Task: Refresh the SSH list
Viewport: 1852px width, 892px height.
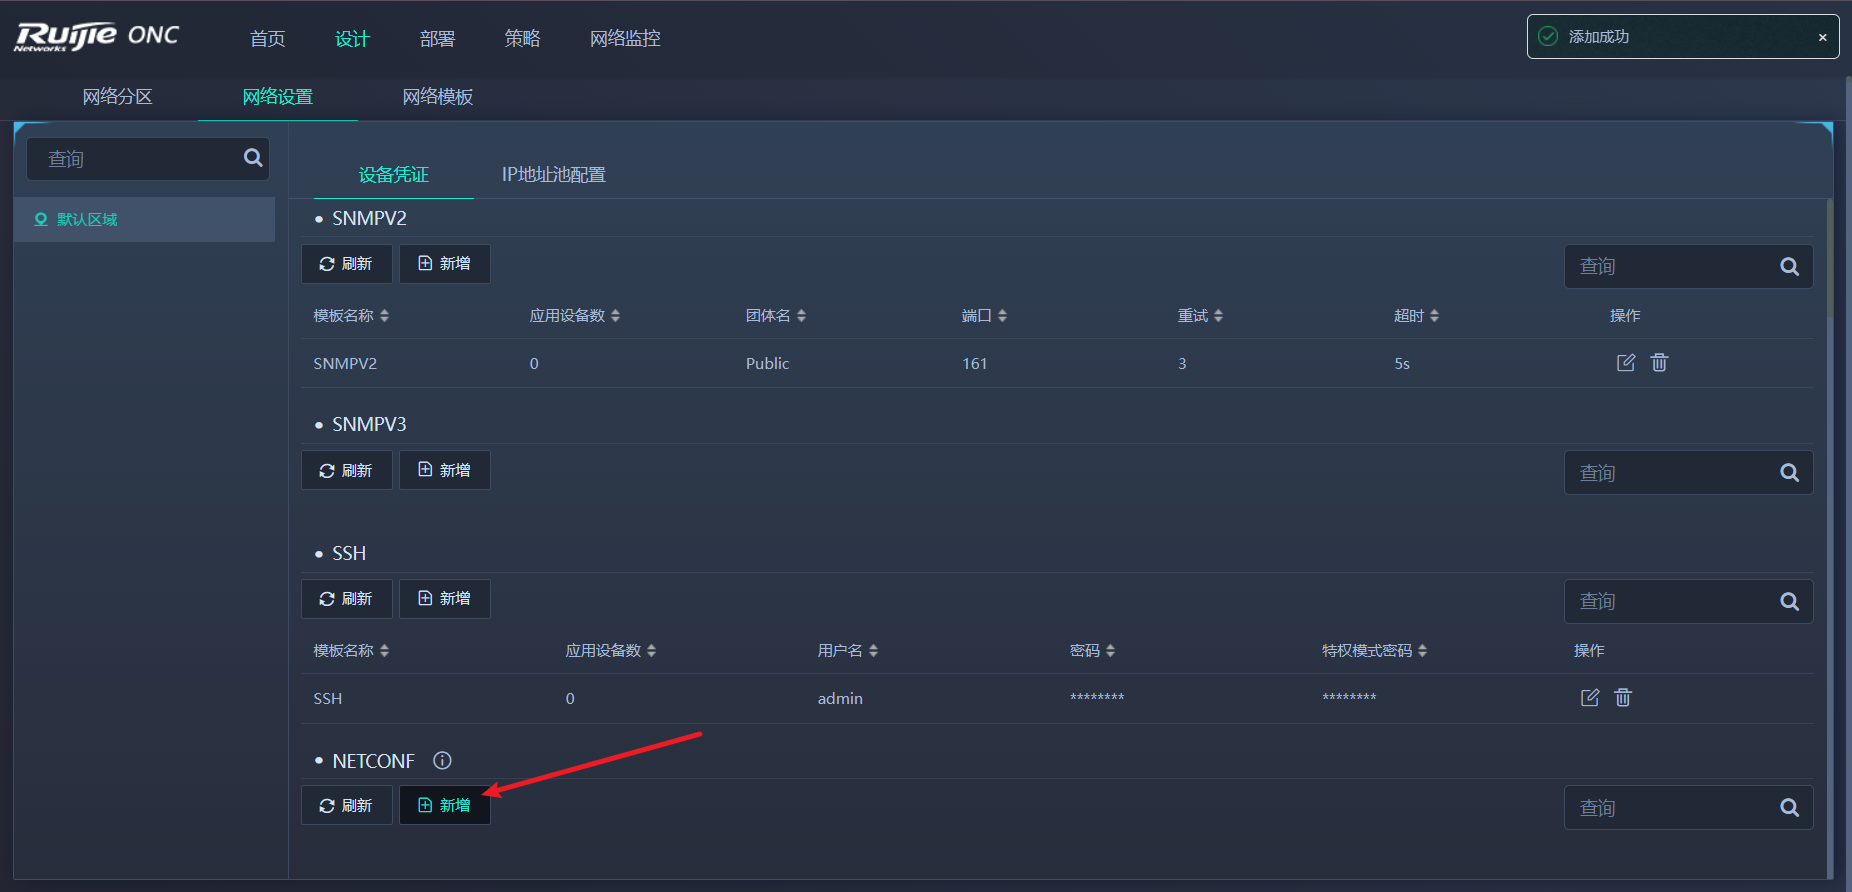Action: (346, 599)
